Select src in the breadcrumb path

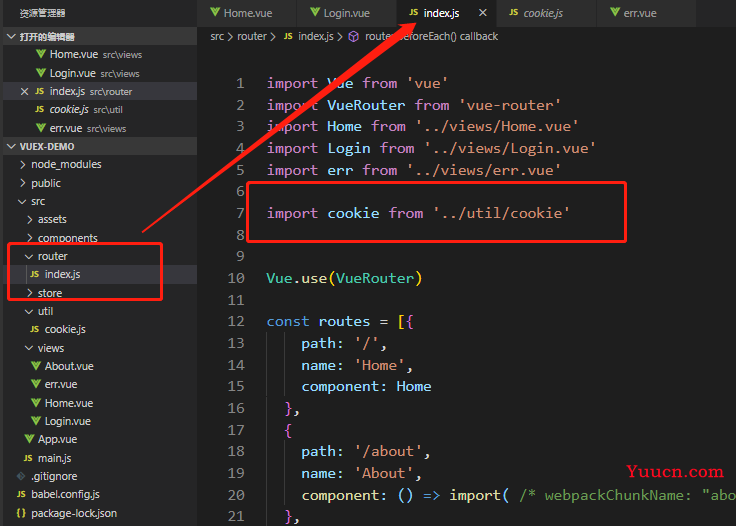(217, 36)
